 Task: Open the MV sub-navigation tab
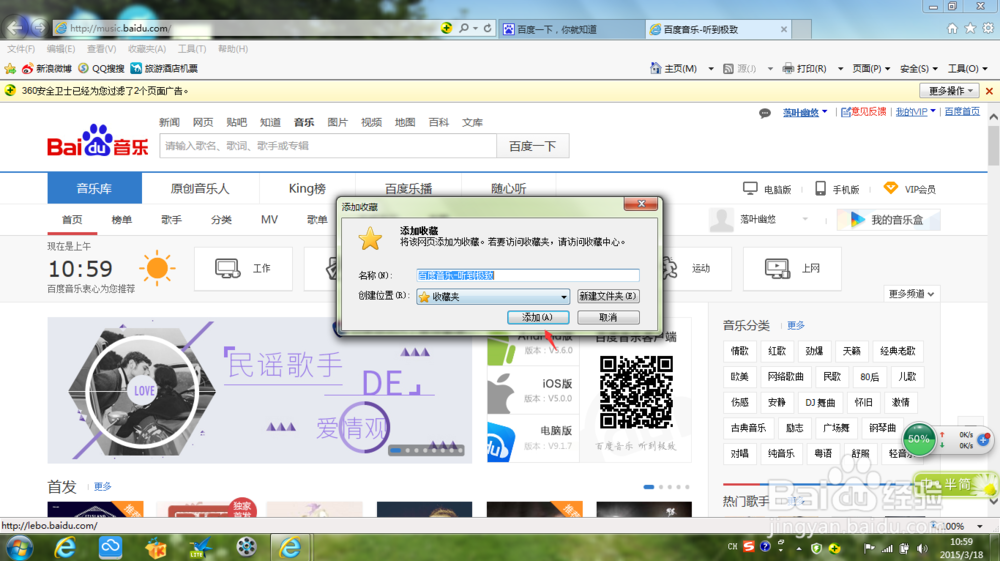click(269, 219)
